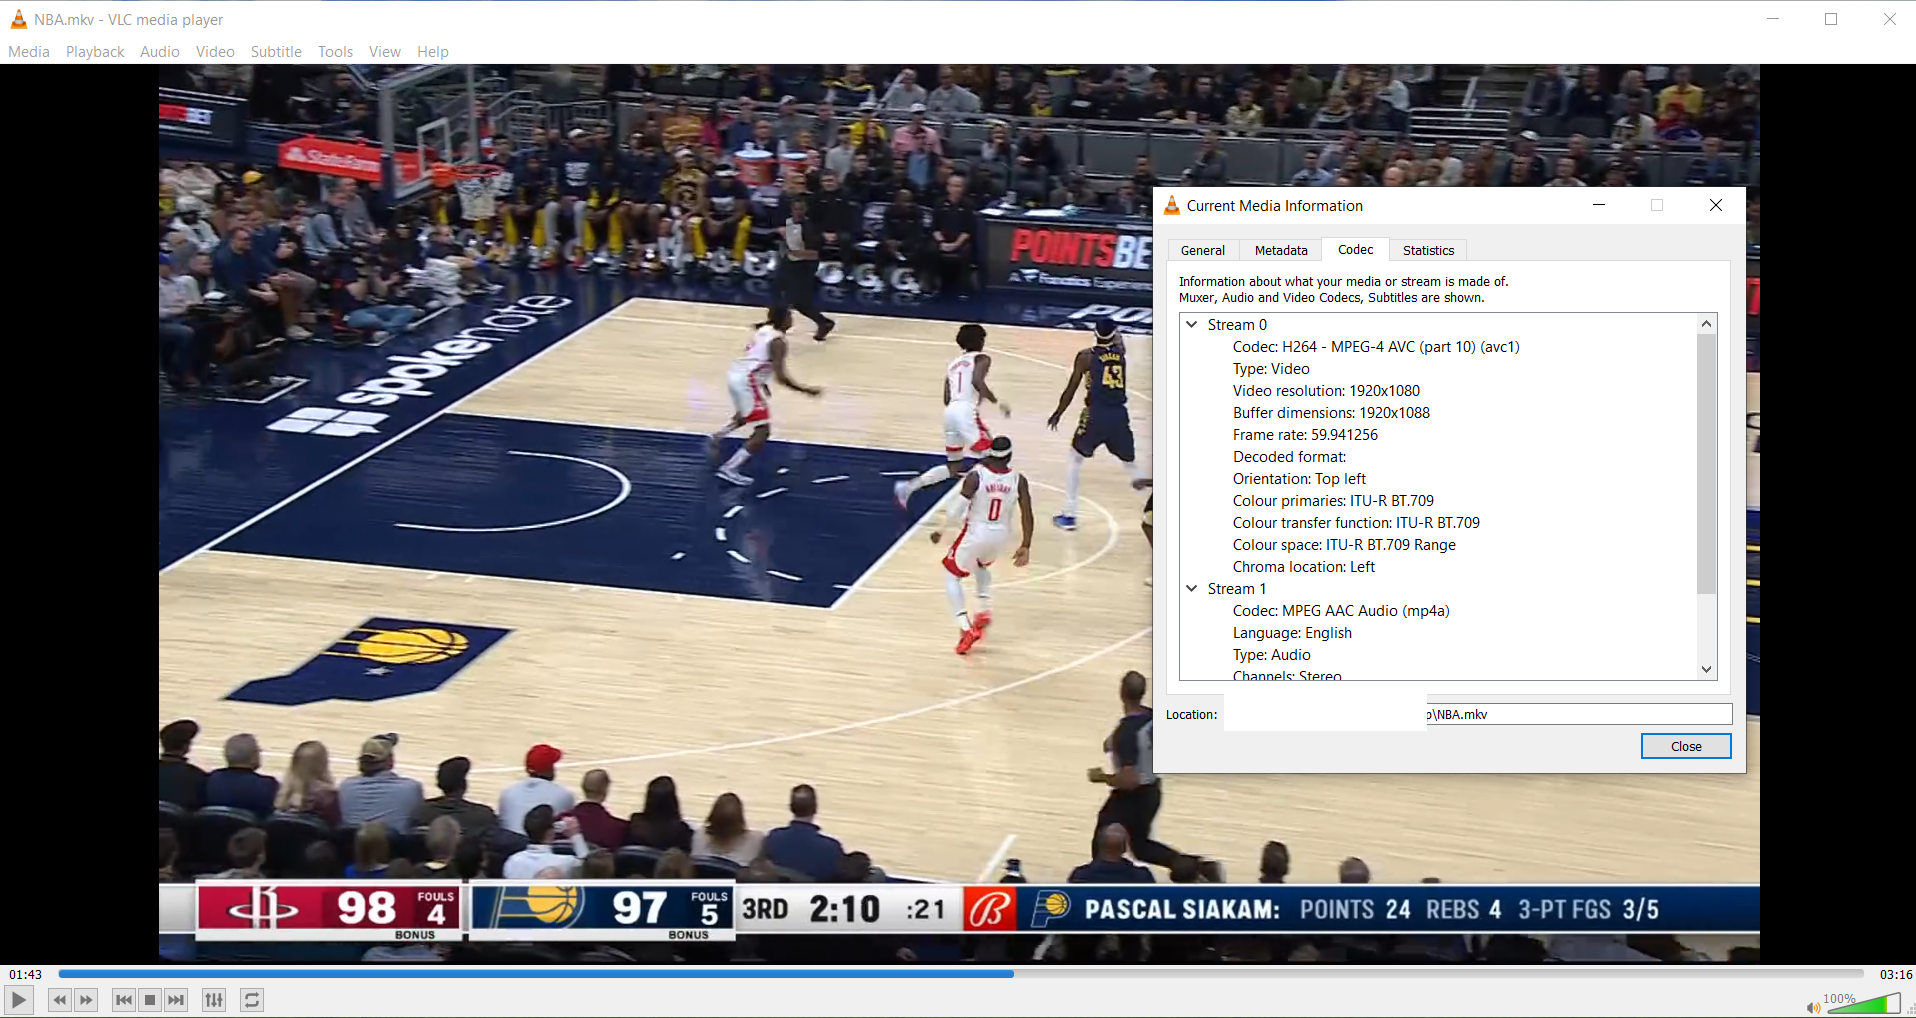Toggle elapsed time display 01:43

(x=26, y=974)
